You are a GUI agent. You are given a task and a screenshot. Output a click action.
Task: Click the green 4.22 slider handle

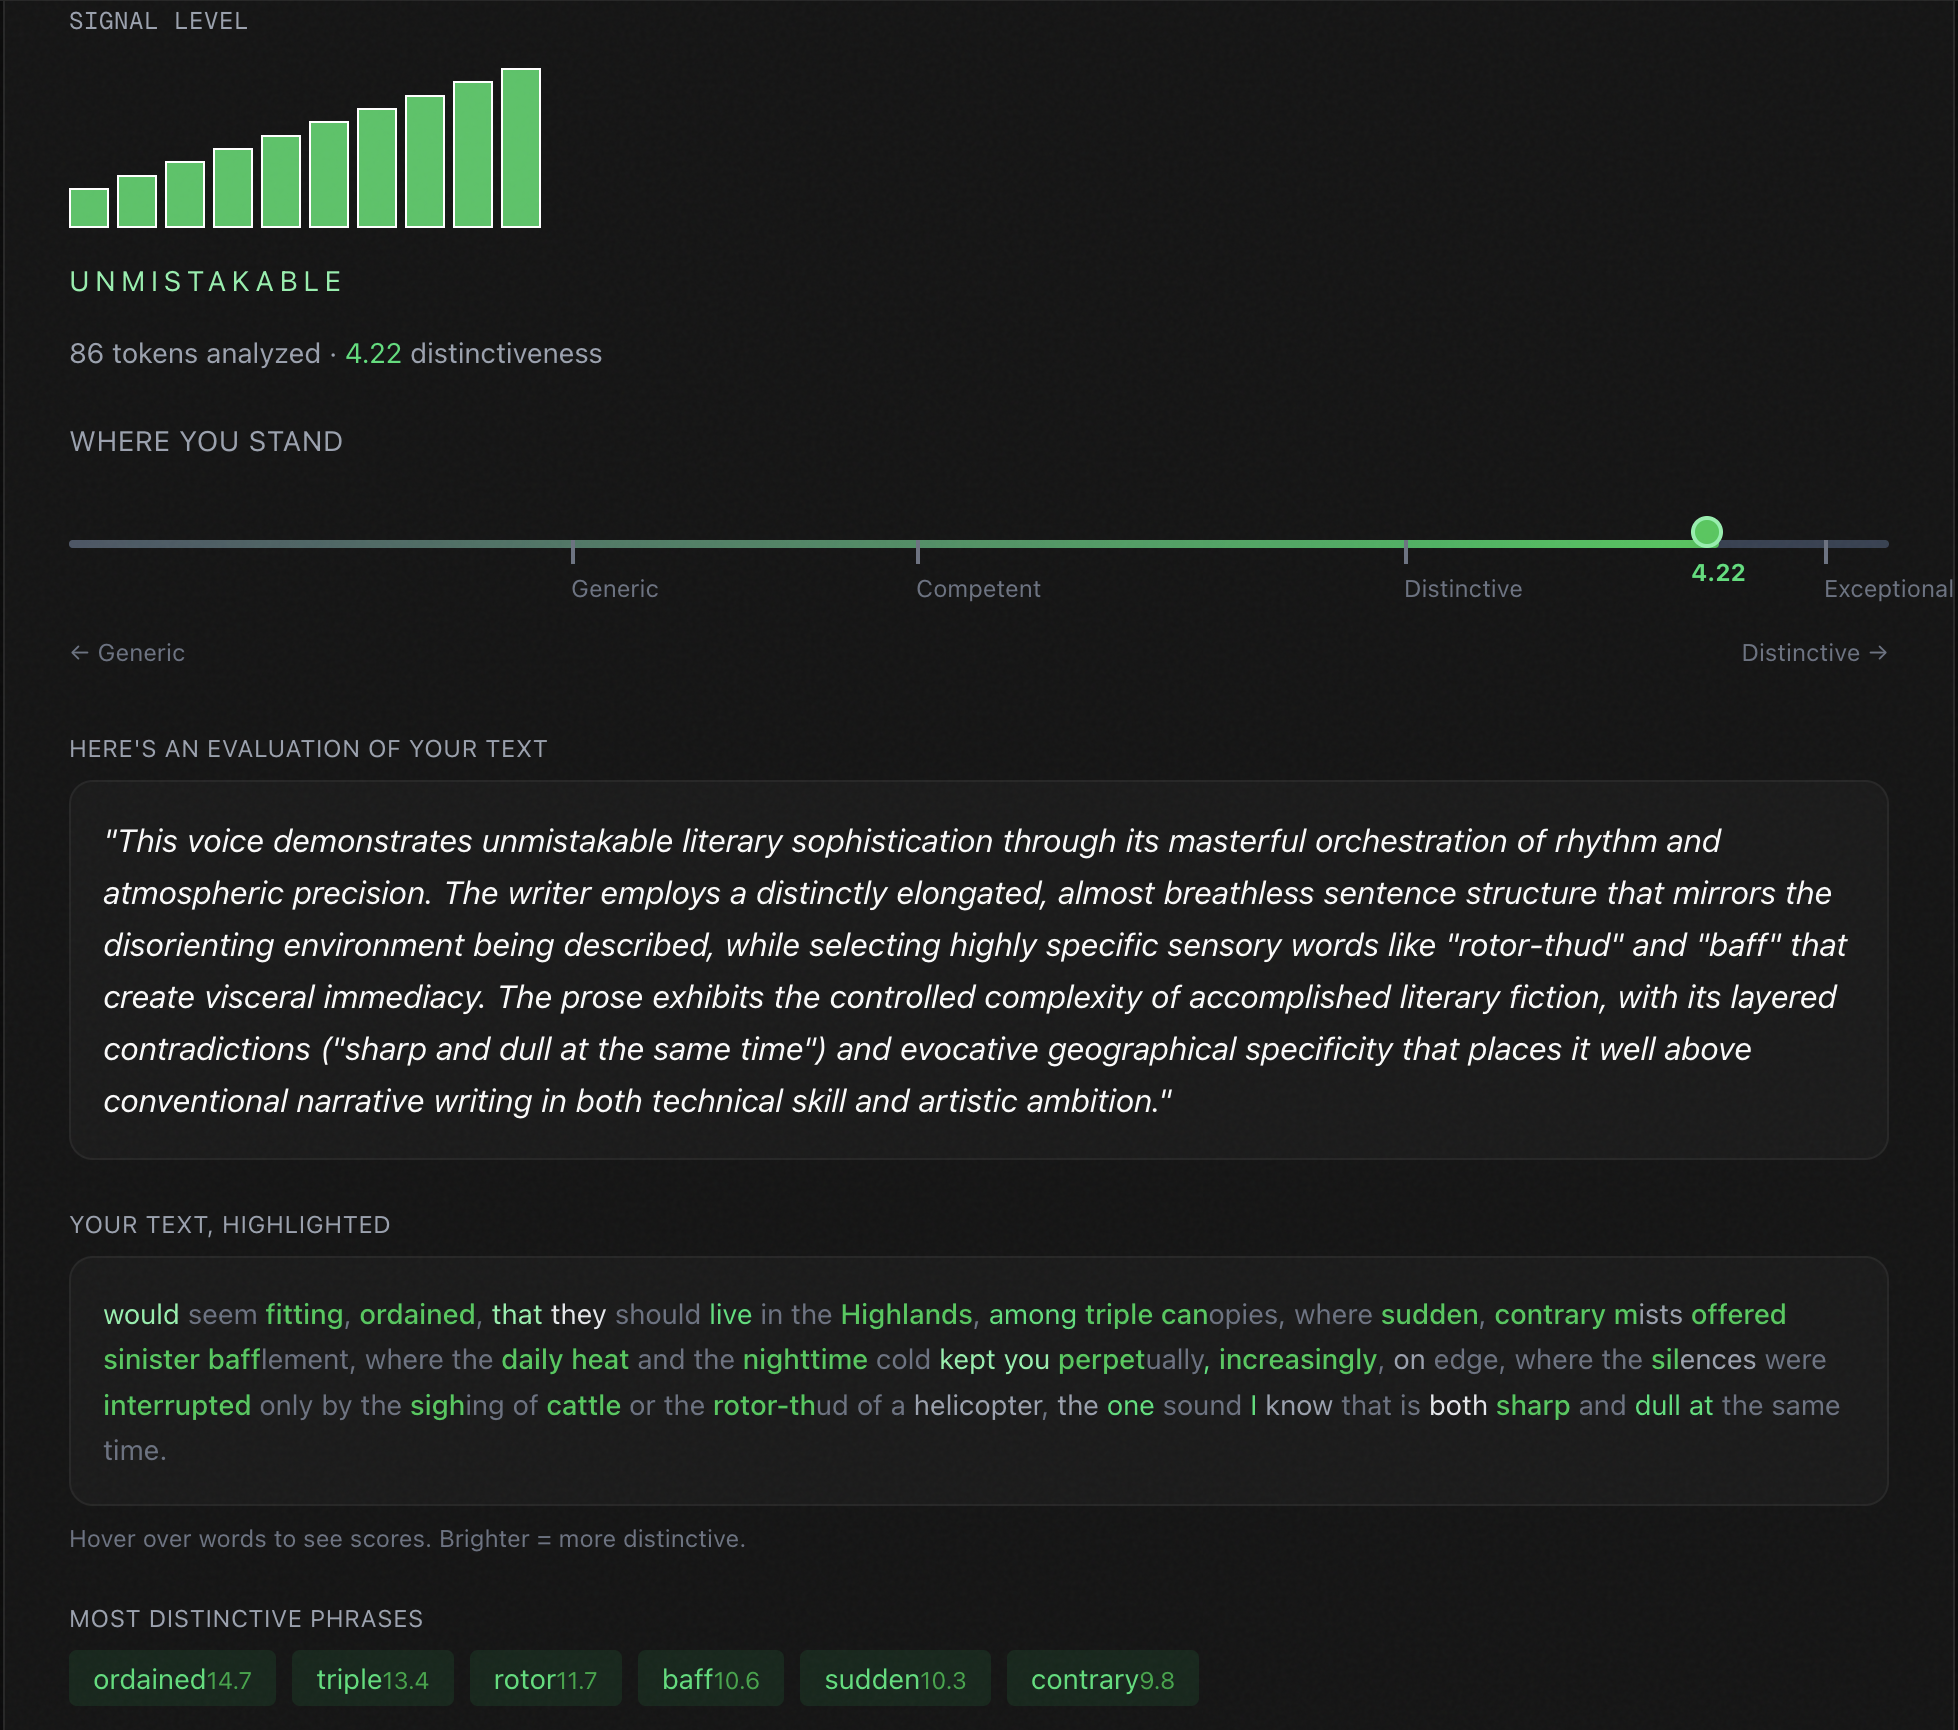pos(1706,532)
